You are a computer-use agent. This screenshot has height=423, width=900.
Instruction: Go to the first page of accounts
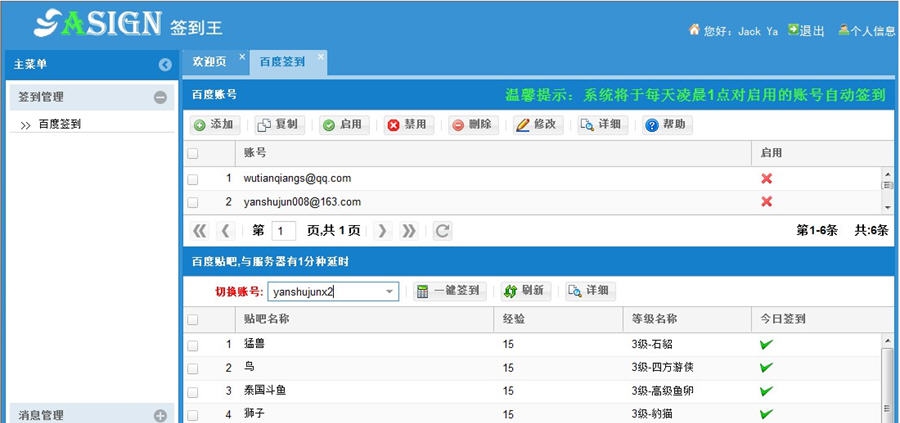coord(199,231)
